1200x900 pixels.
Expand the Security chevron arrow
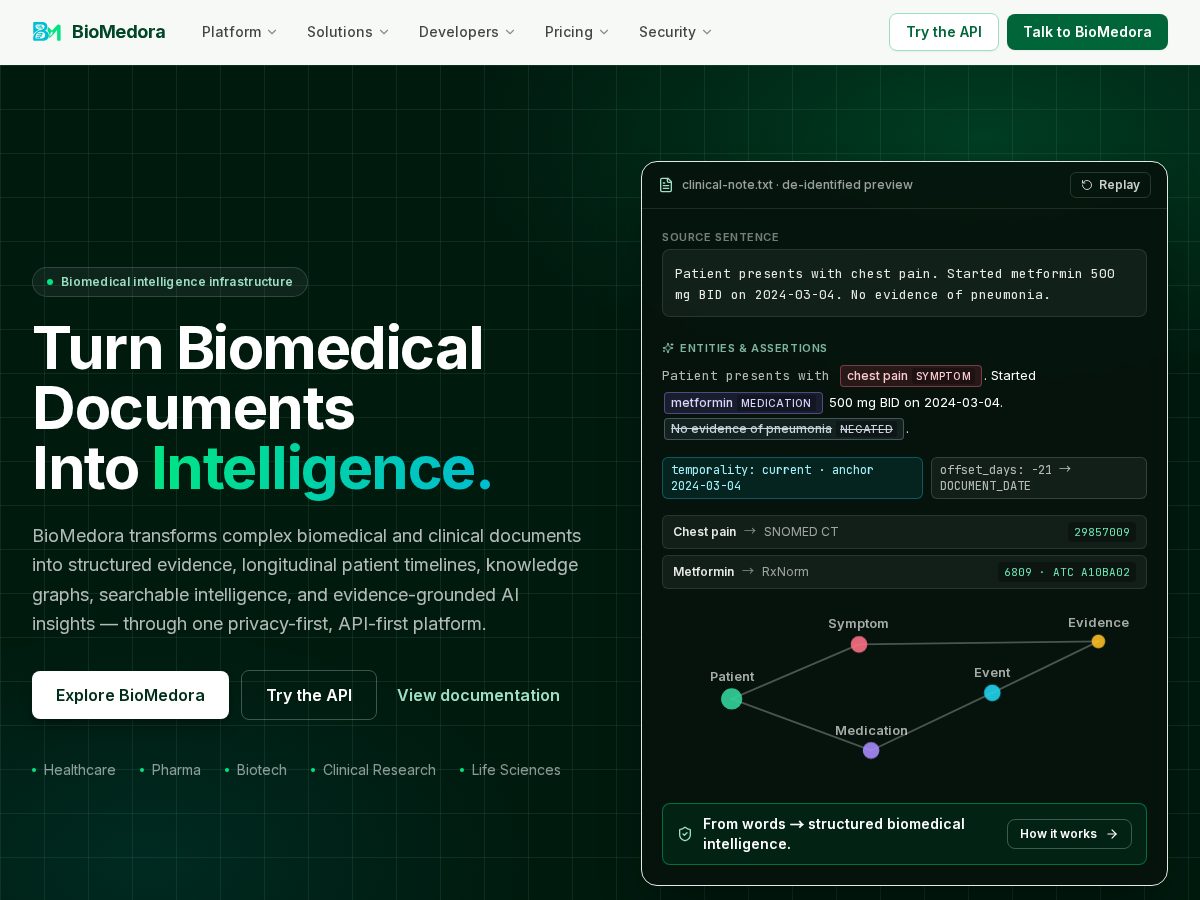[707, 32]
